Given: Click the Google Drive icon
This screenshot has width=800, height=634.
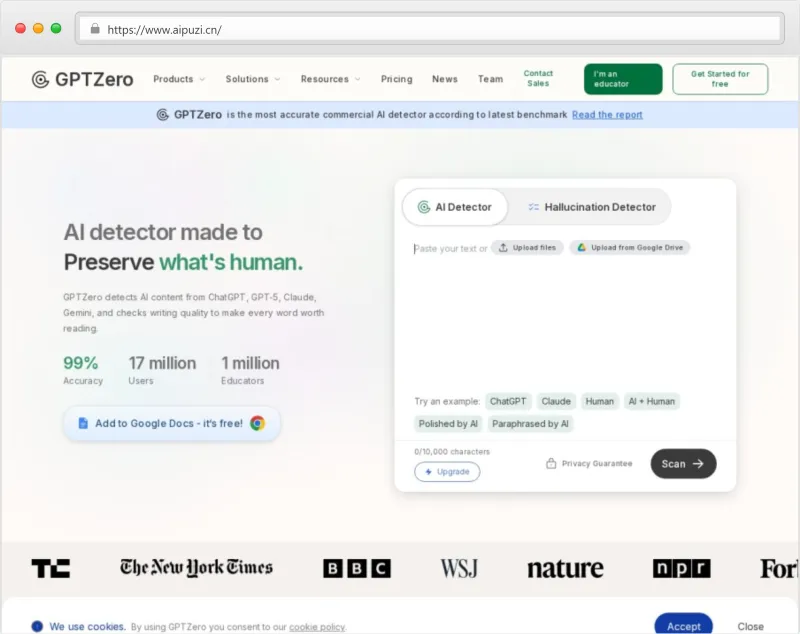Looking at the screenshot, I should (x=581, y=247).
